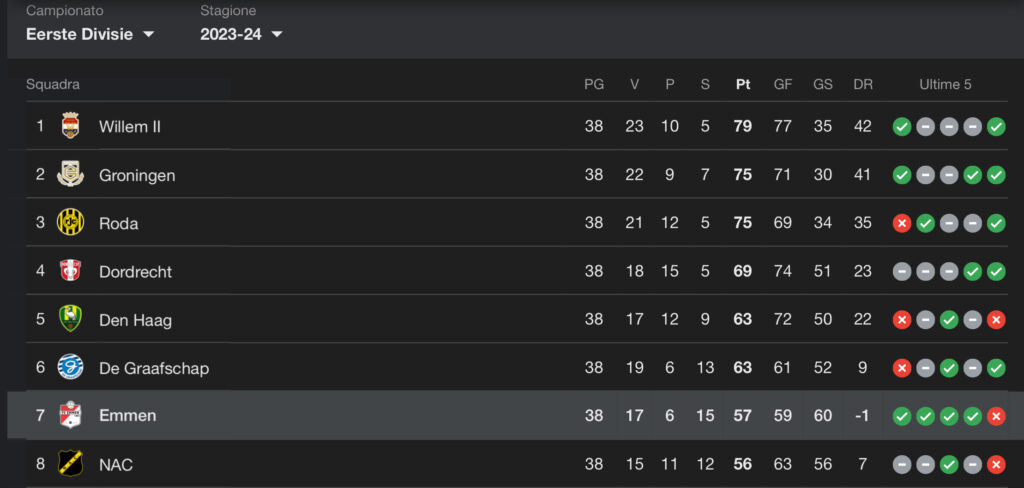Click the Den Haag club crest
The image size is (1024, 488).
(x=70, y=319)
